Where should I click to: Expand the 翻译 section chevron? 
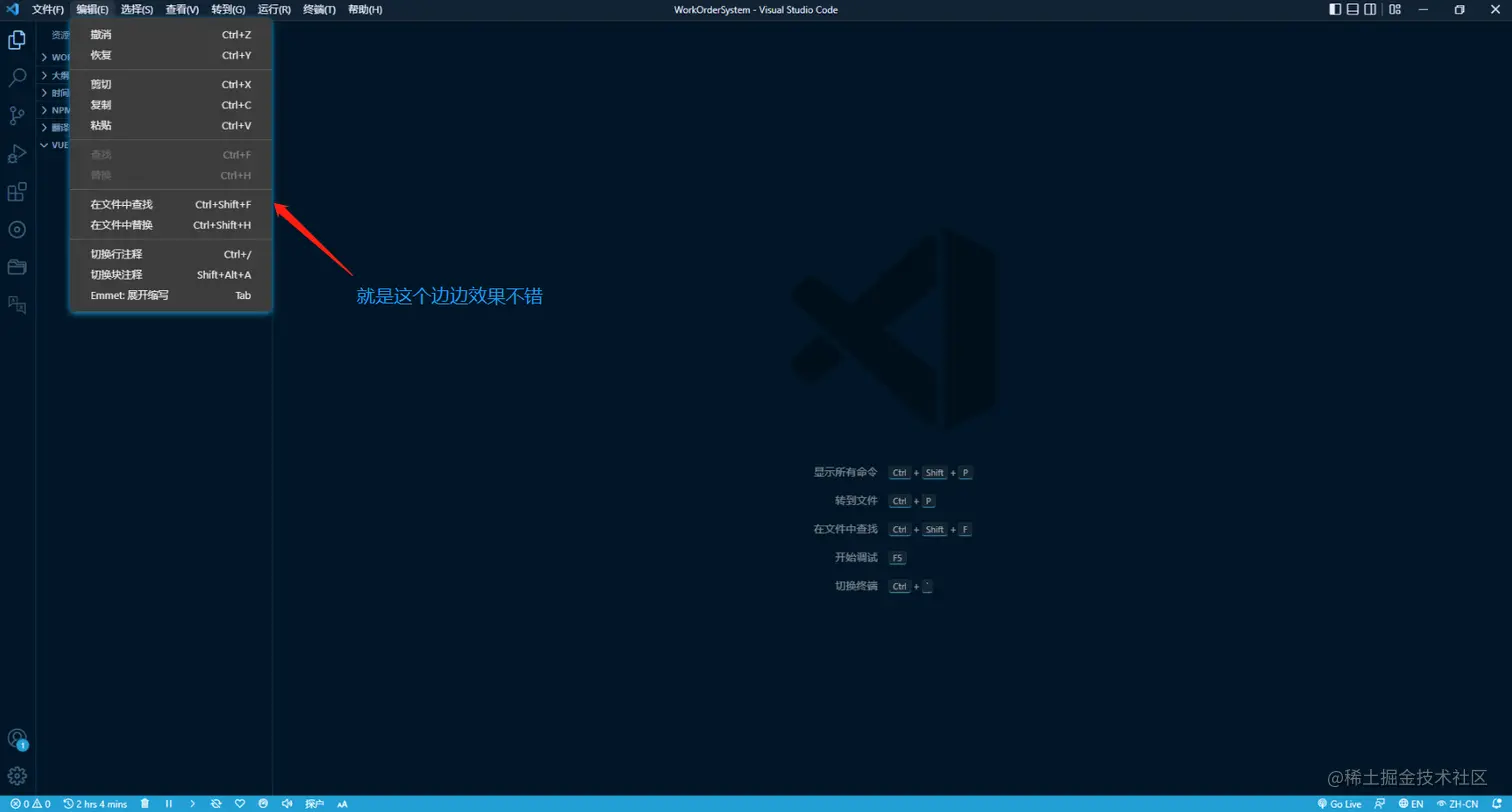[44, 128]
